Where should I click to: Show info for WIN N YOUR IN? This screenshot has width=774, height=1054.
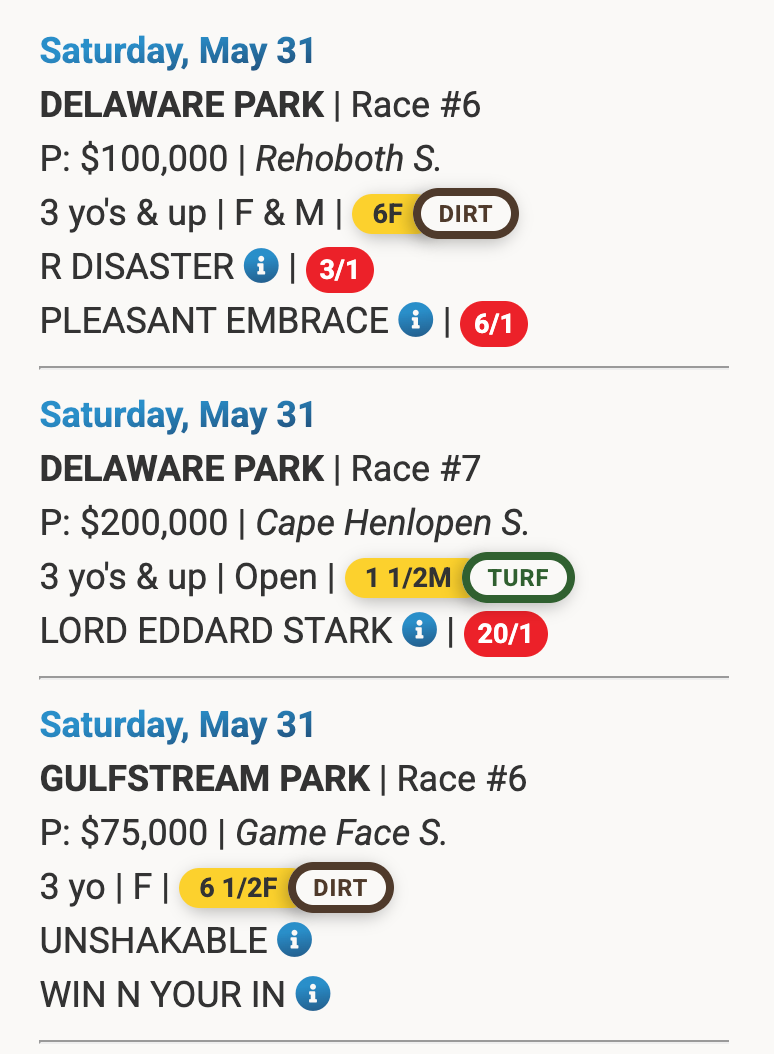pos(313,994)
